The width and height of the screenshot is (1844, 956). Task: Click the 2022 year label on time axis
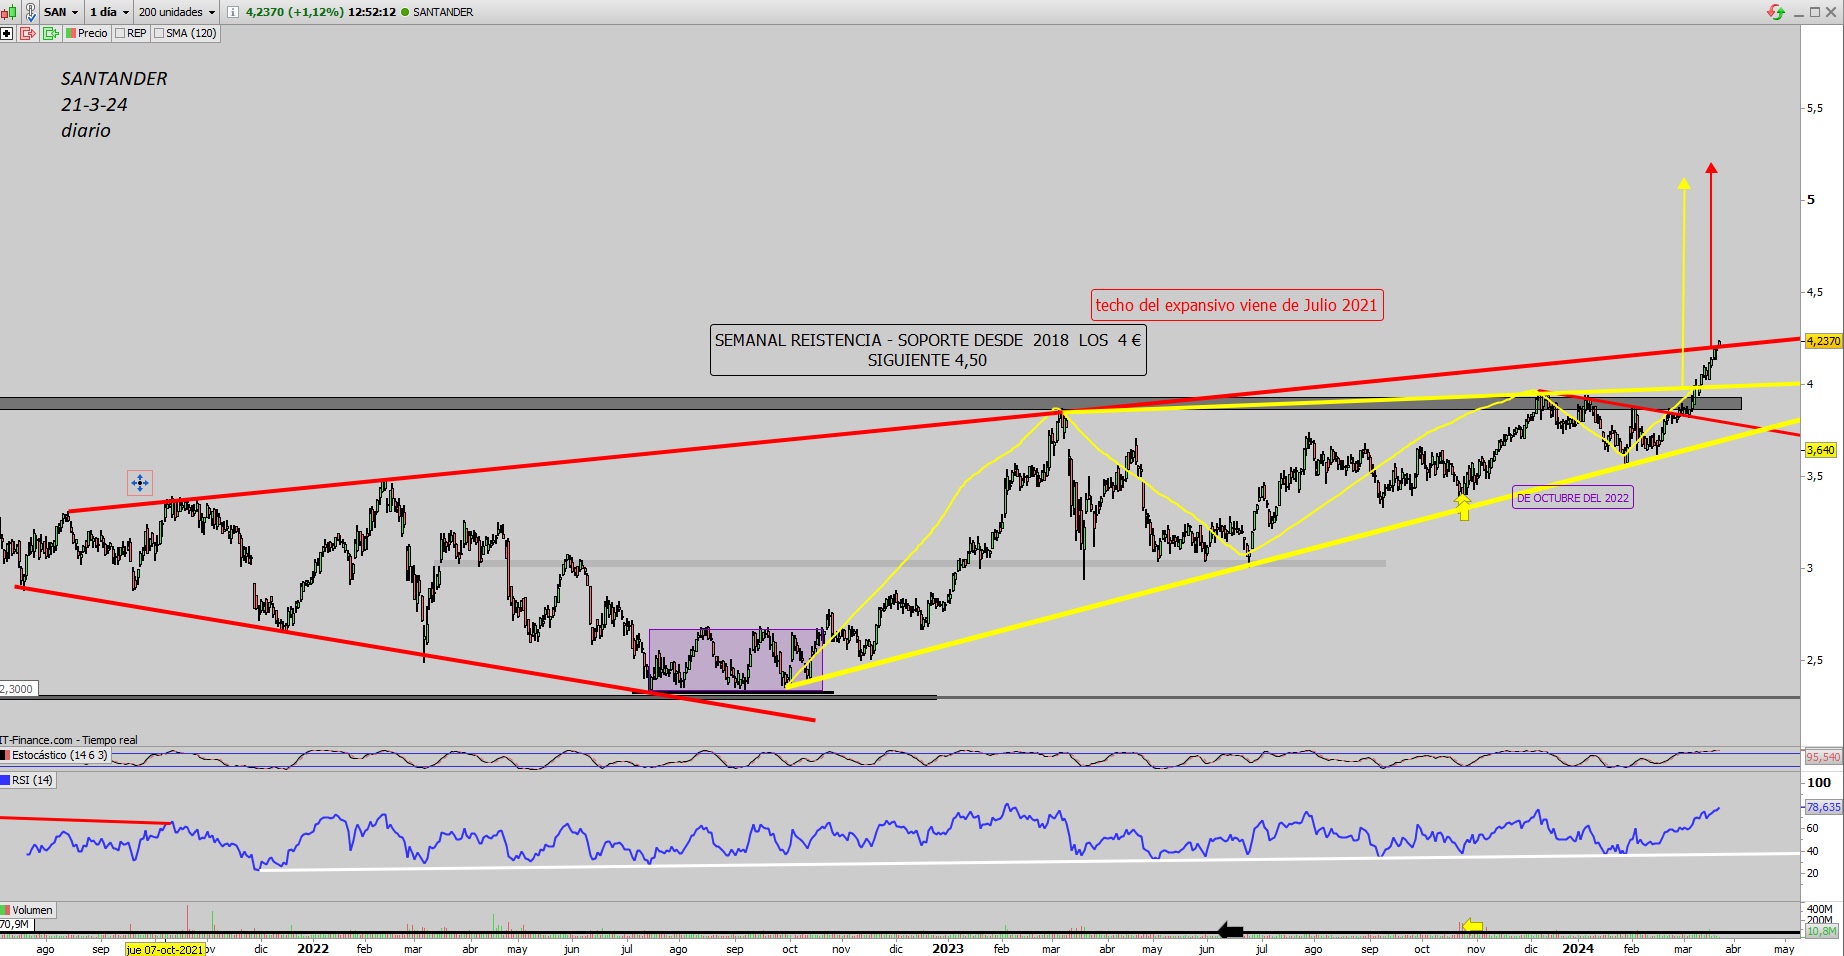point(313,949)
